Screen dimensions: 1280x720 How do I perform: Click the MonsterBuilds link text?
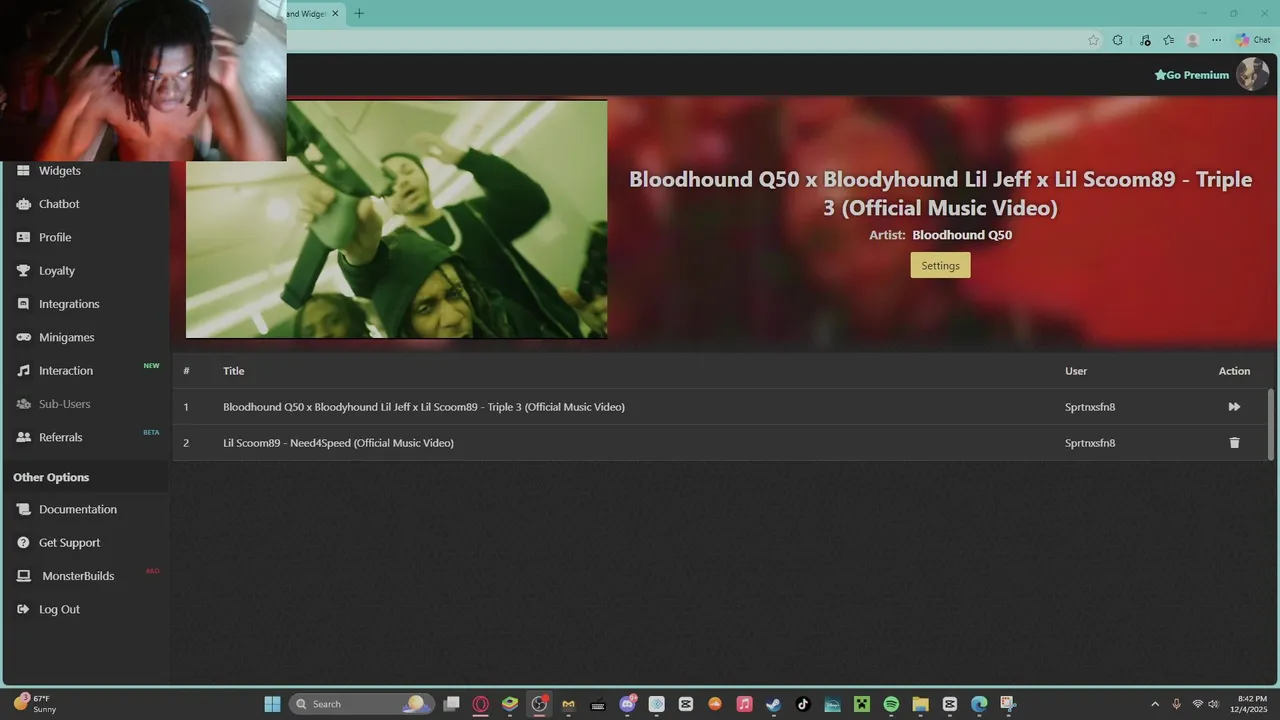[x=78, y=576]
